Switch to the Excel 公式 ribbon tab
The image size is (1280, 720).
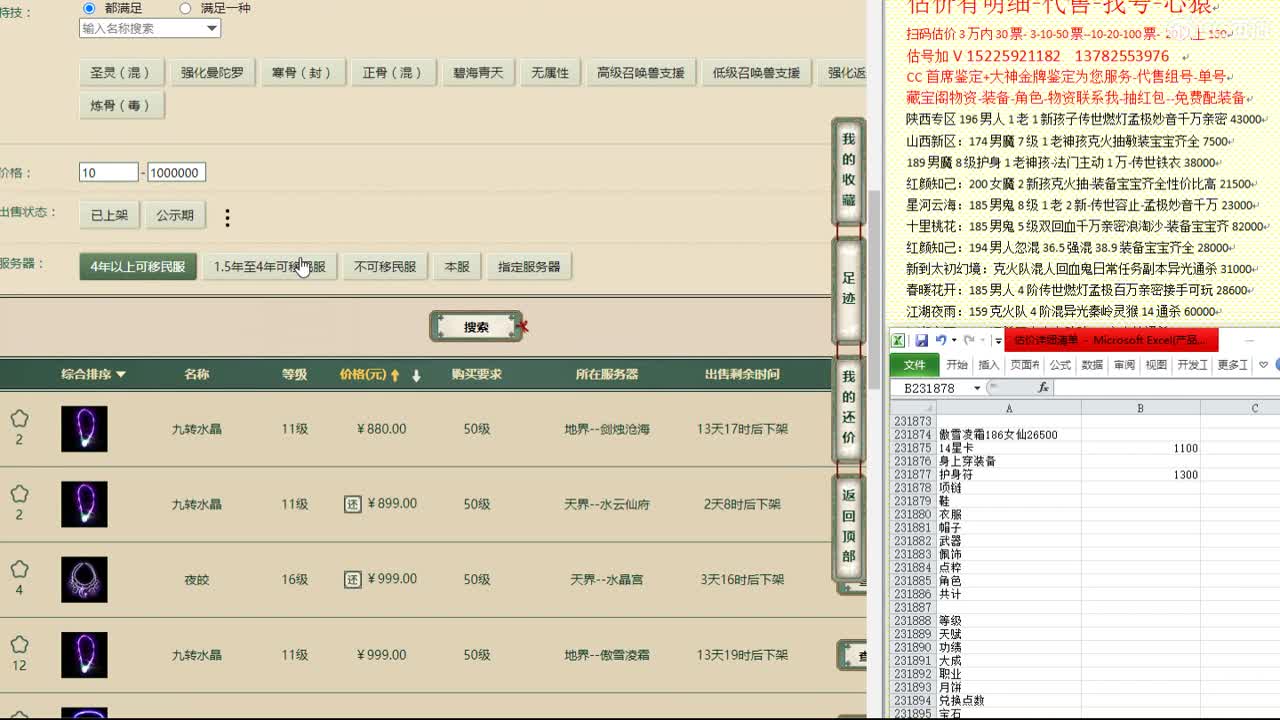pyautogui.click(x=1060, y=365)
